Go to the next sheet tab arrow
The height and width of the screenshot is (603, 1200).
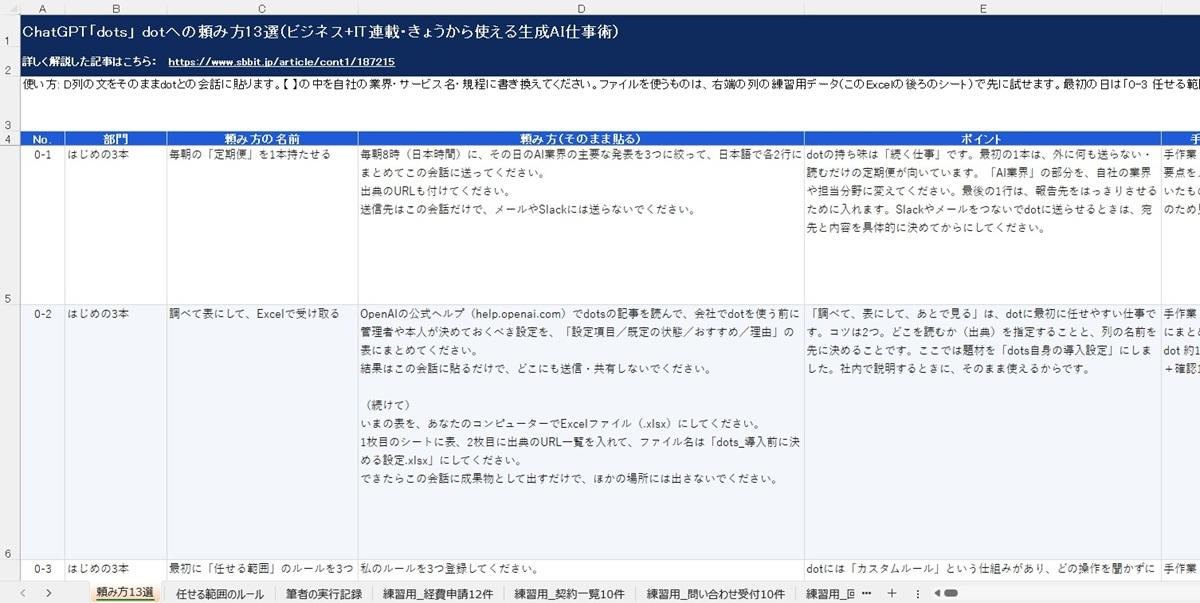tap(49, 593)
